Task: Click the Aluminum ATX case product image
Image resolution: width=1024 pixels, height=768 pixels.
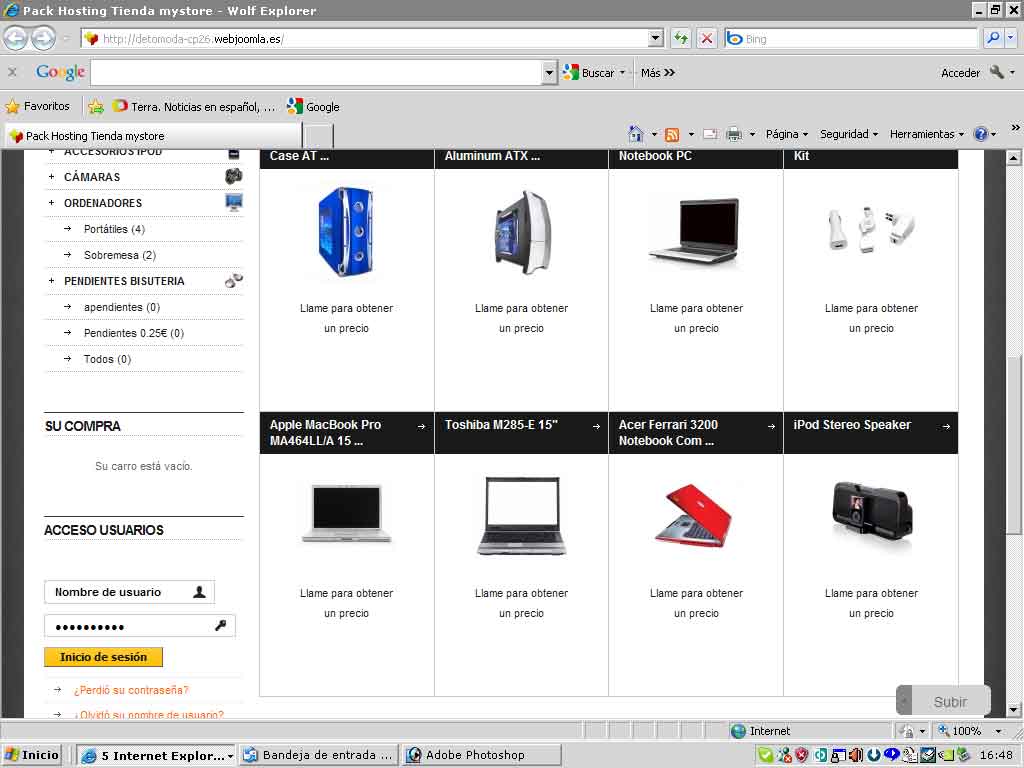Action: [x=522, y=232]
